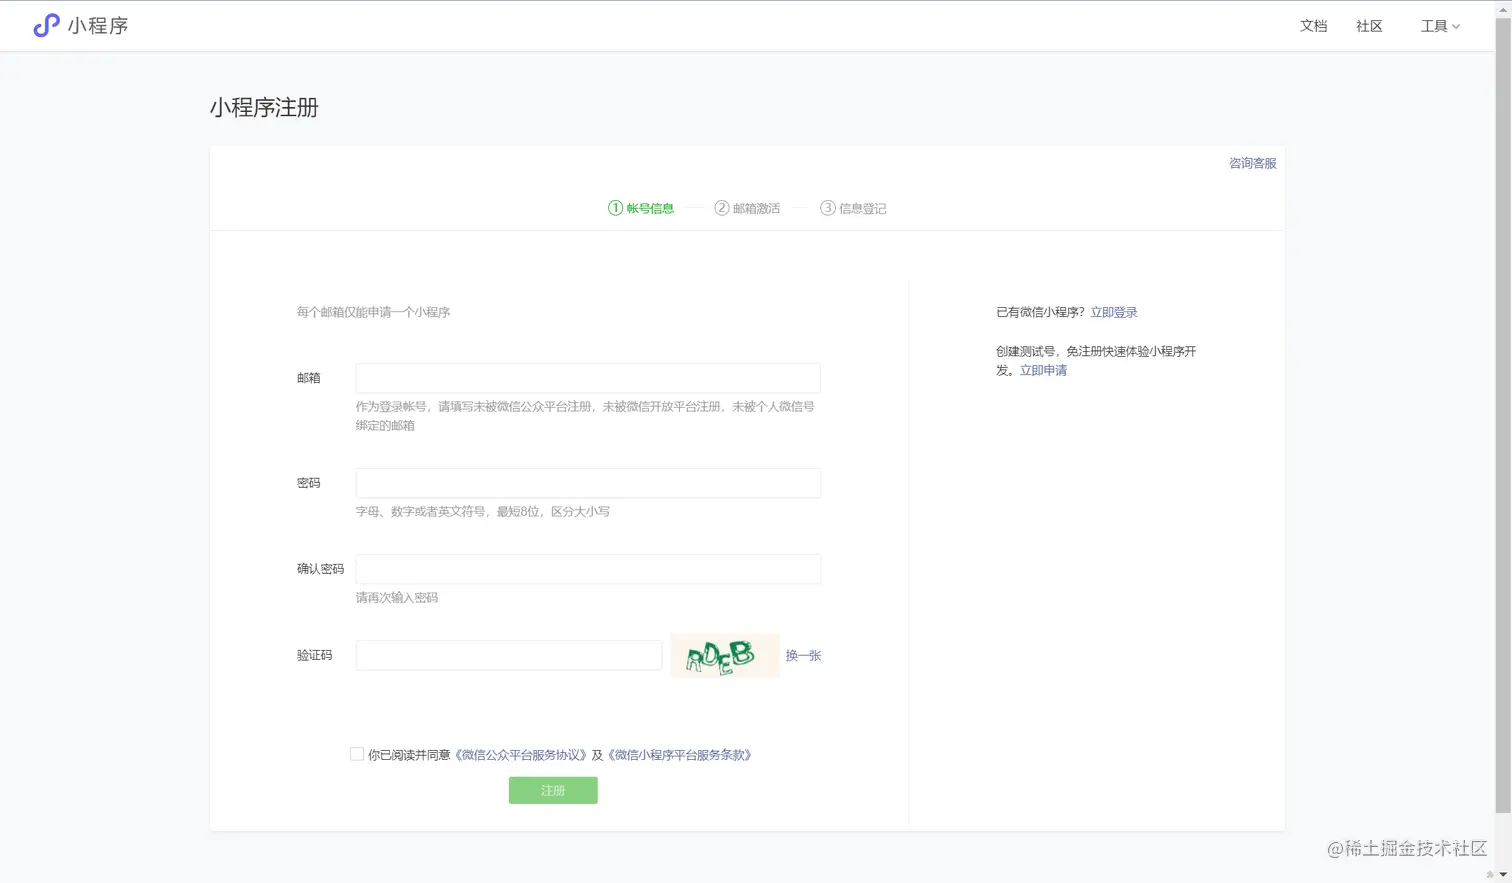Focus the 确认密码 input field

tap(588, 569)
